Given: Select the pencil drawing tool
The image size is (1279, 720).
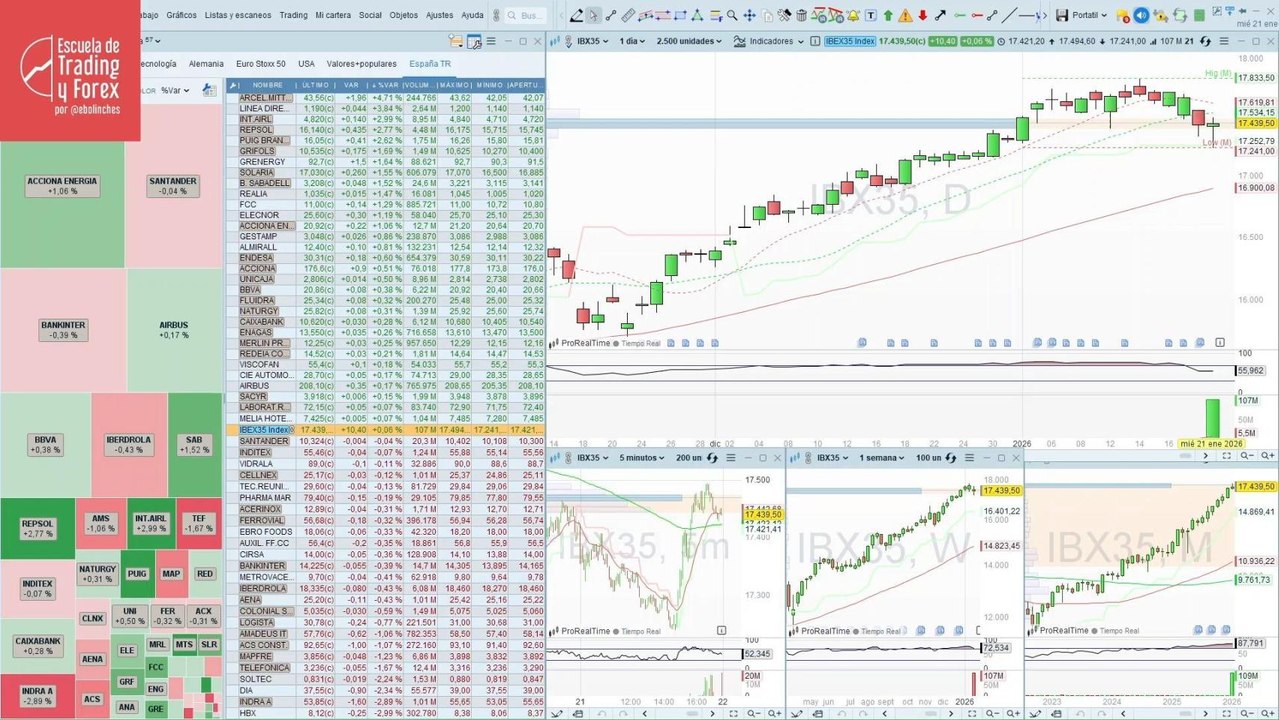Looking at the screenshot, I should [576, 15].
